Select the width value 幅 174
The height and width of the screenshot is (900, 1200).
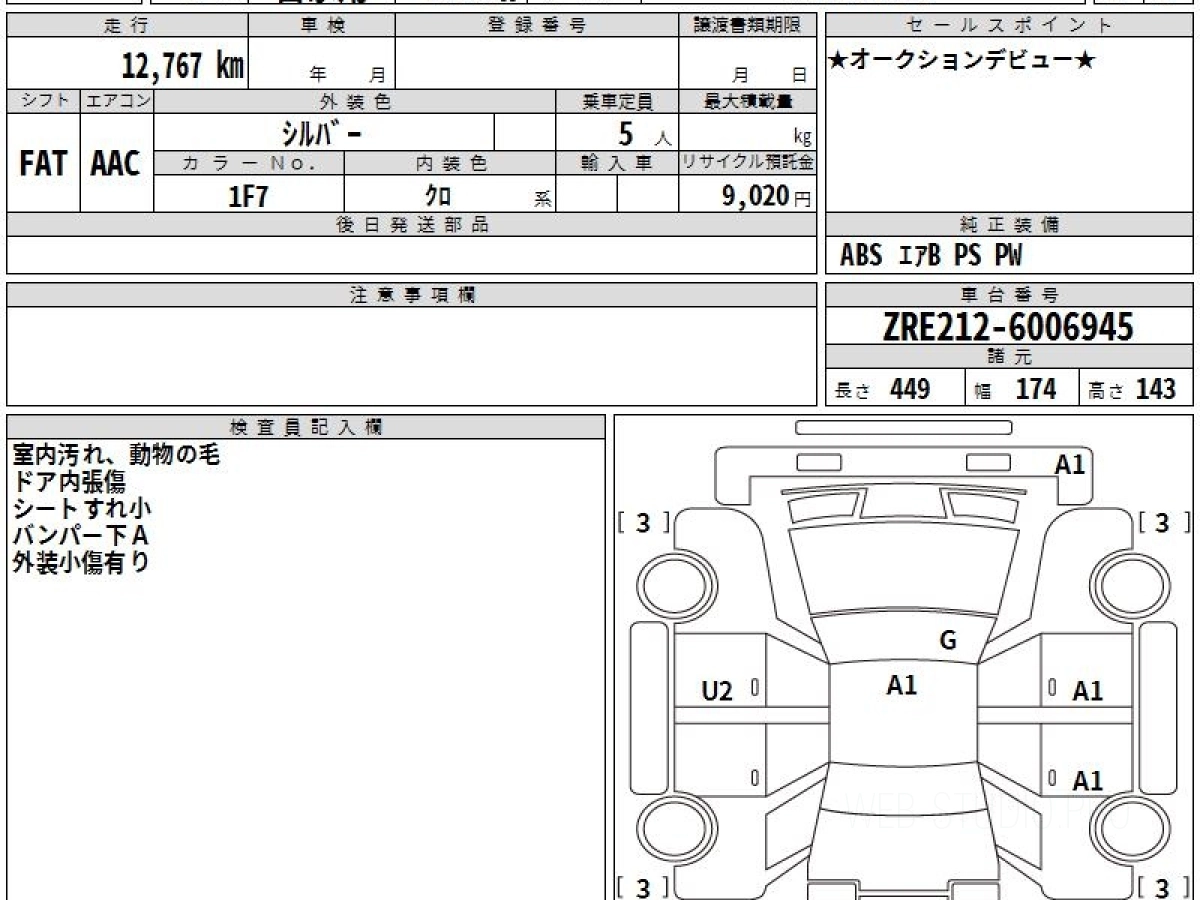(x=1016, y=389)
